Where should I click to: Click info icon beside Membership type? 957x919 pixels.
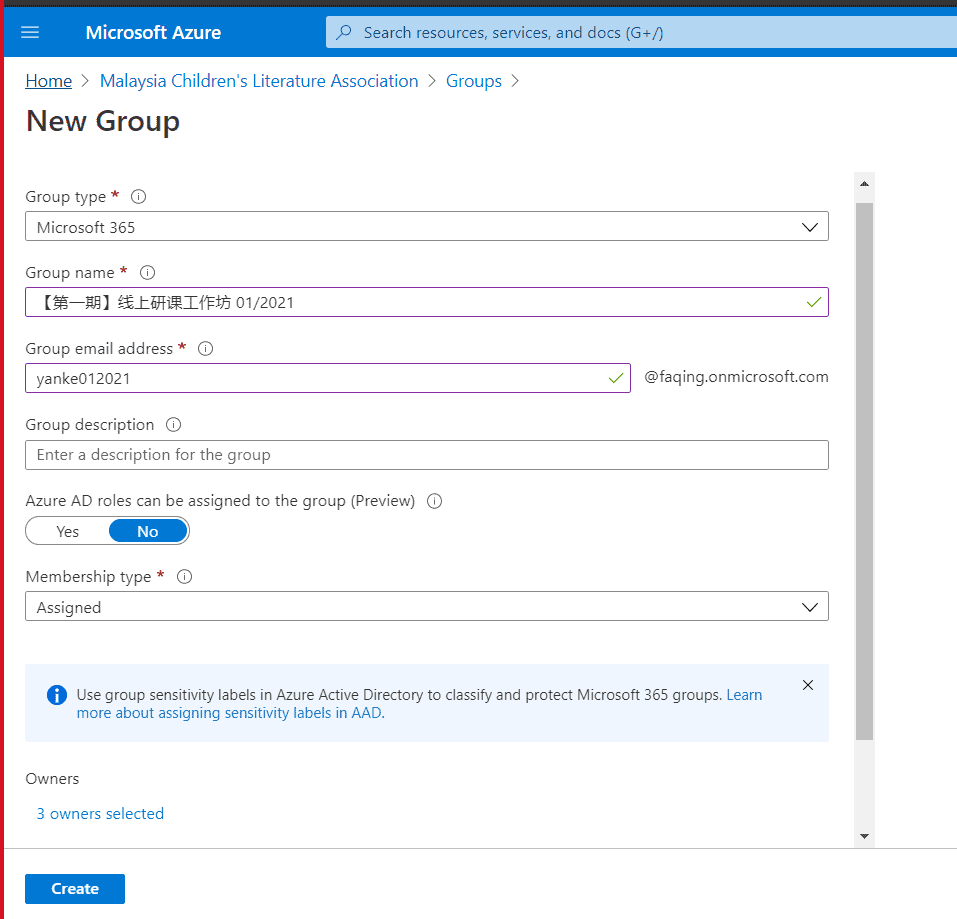pyautogui.click(x=184, y=577)
